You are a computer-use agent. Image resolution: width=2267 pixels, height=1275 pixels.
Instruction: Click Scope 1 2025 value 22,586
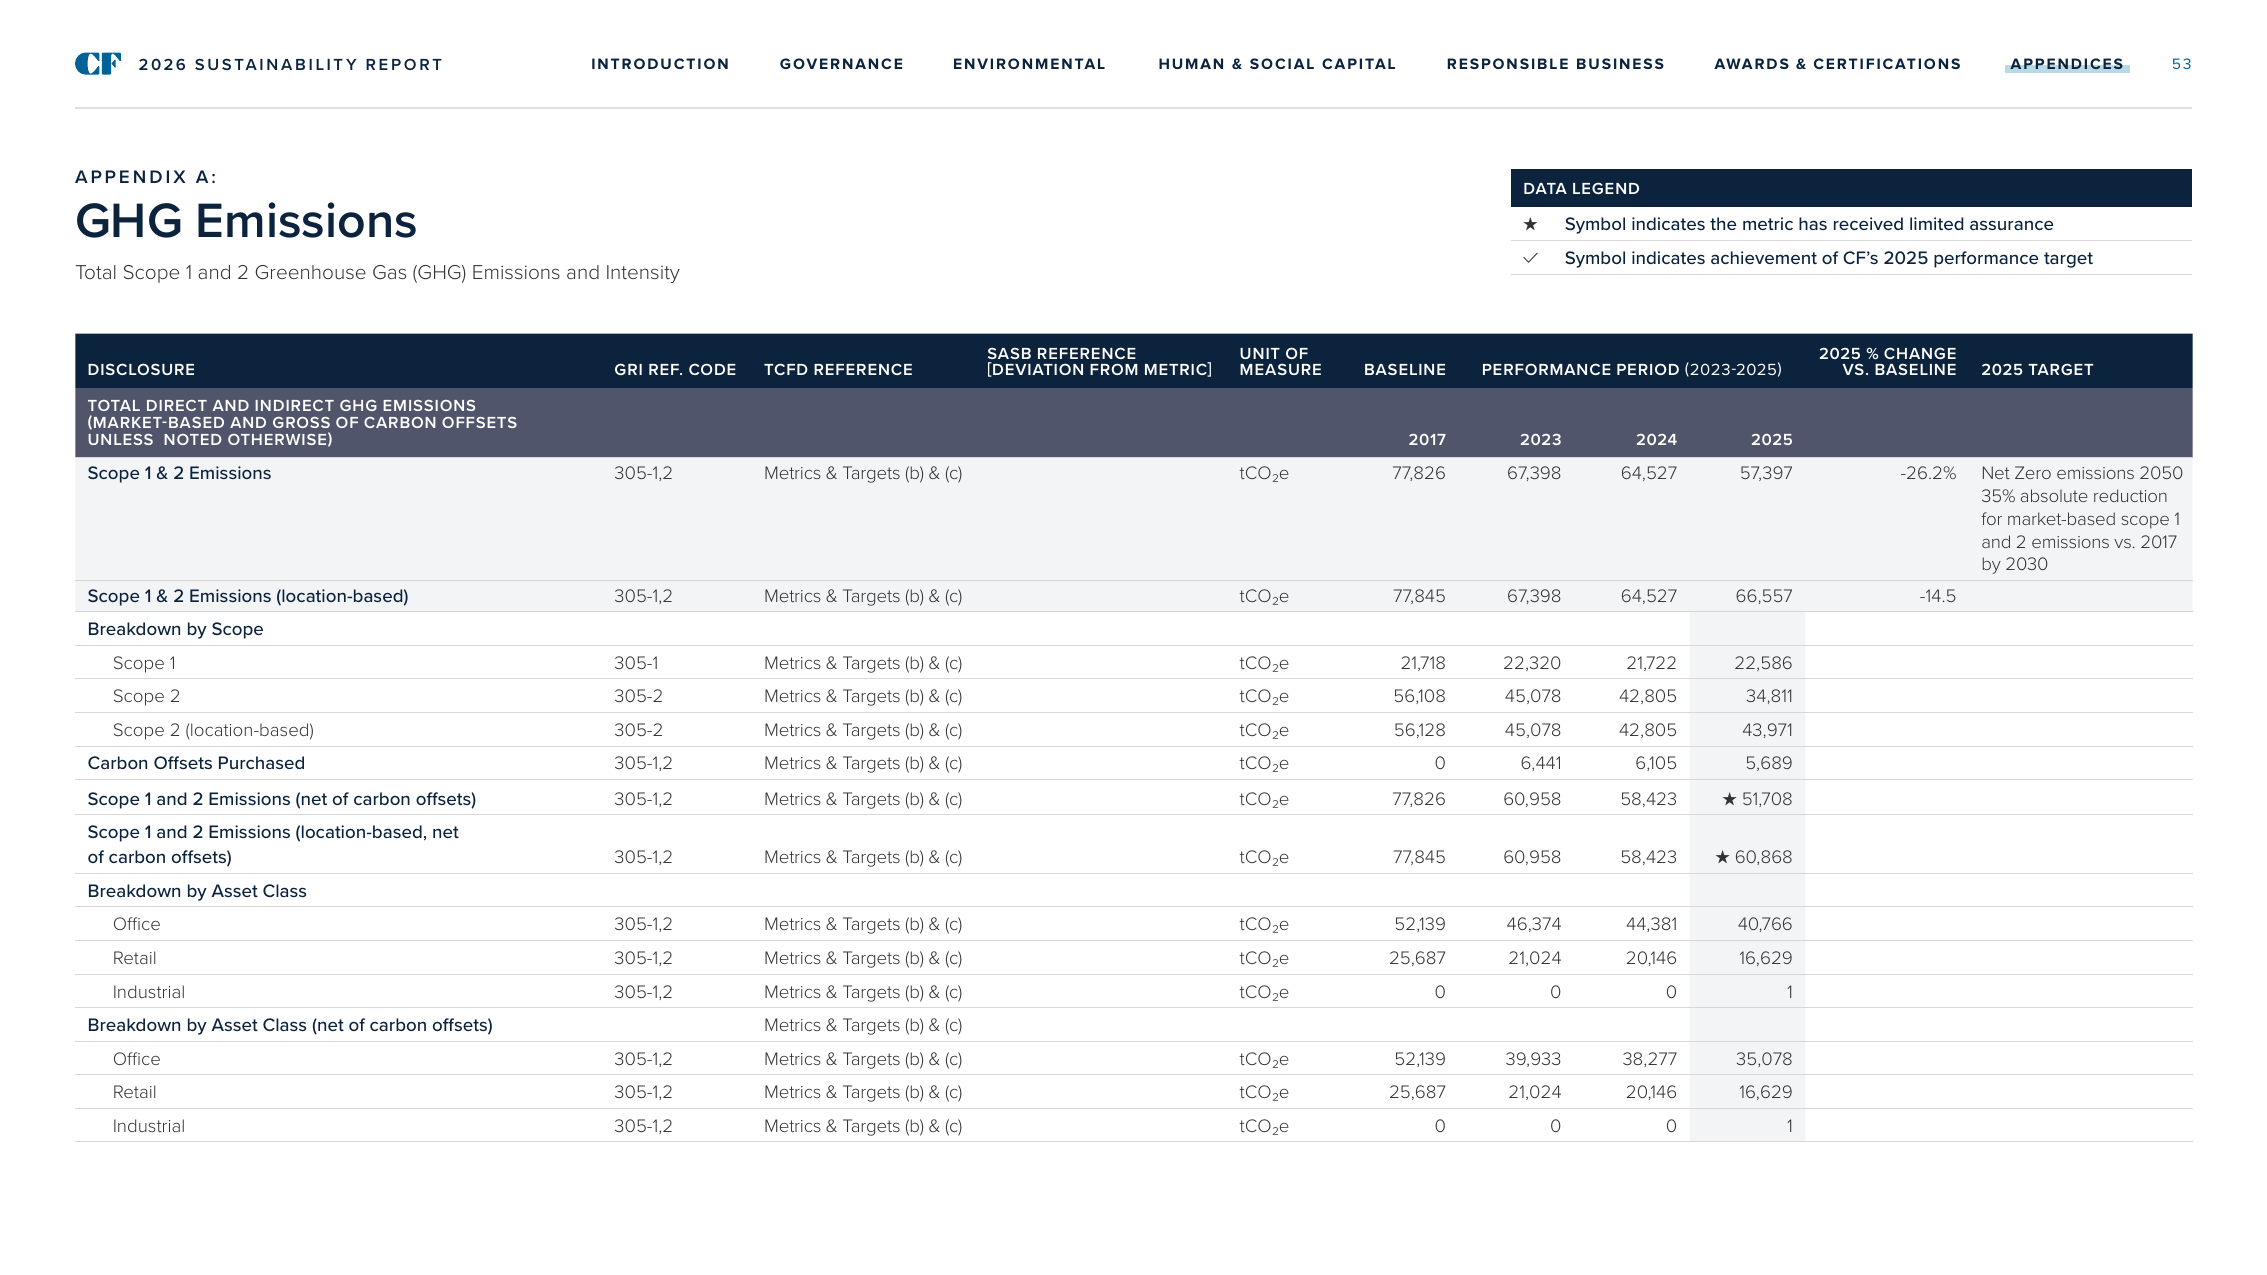pos(1763,663)
